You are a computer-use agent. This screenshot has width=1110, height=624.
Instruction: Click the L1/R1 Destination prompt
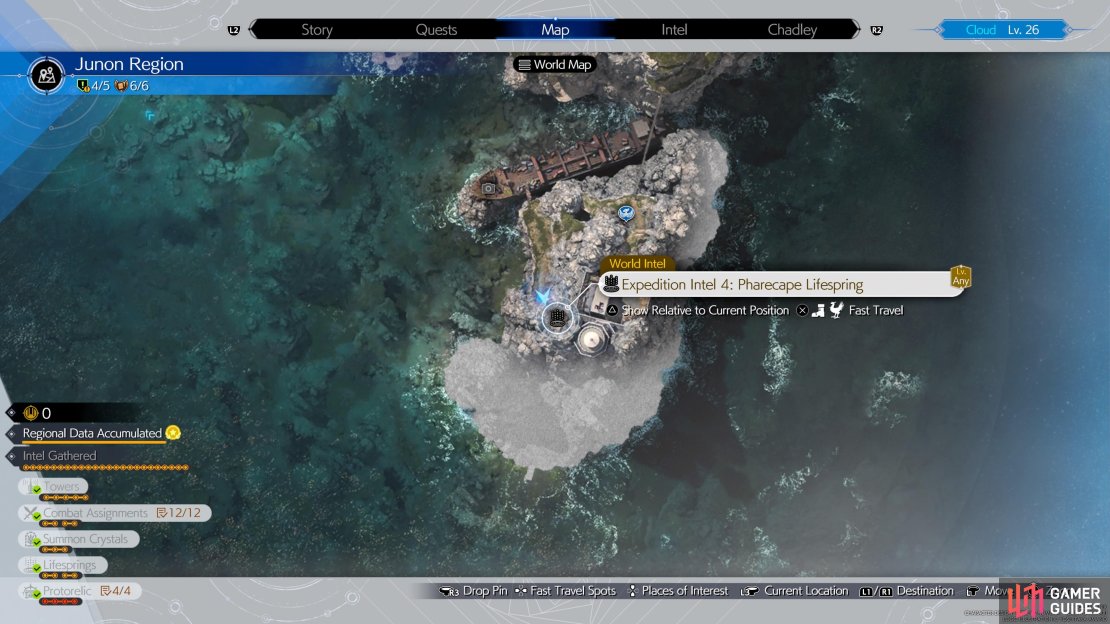tap(907, 591)
